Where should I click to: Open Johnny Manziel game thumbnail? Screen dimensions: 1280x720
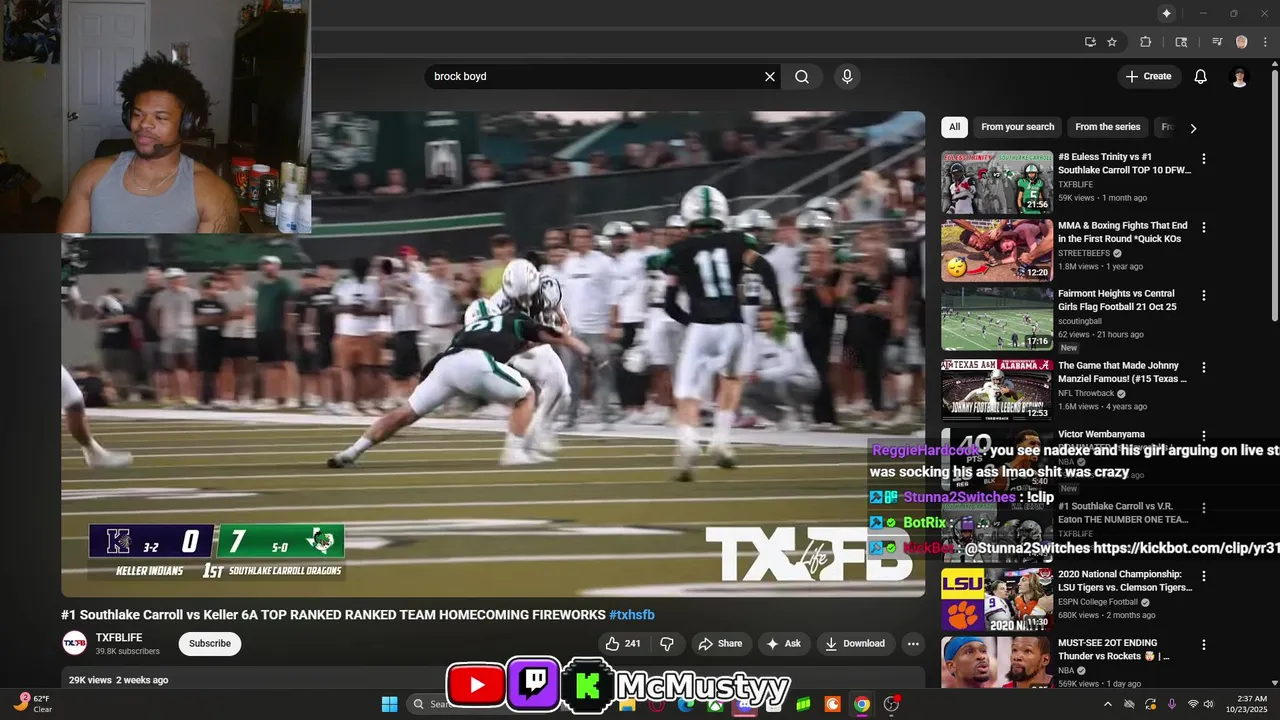pos(997,390)
